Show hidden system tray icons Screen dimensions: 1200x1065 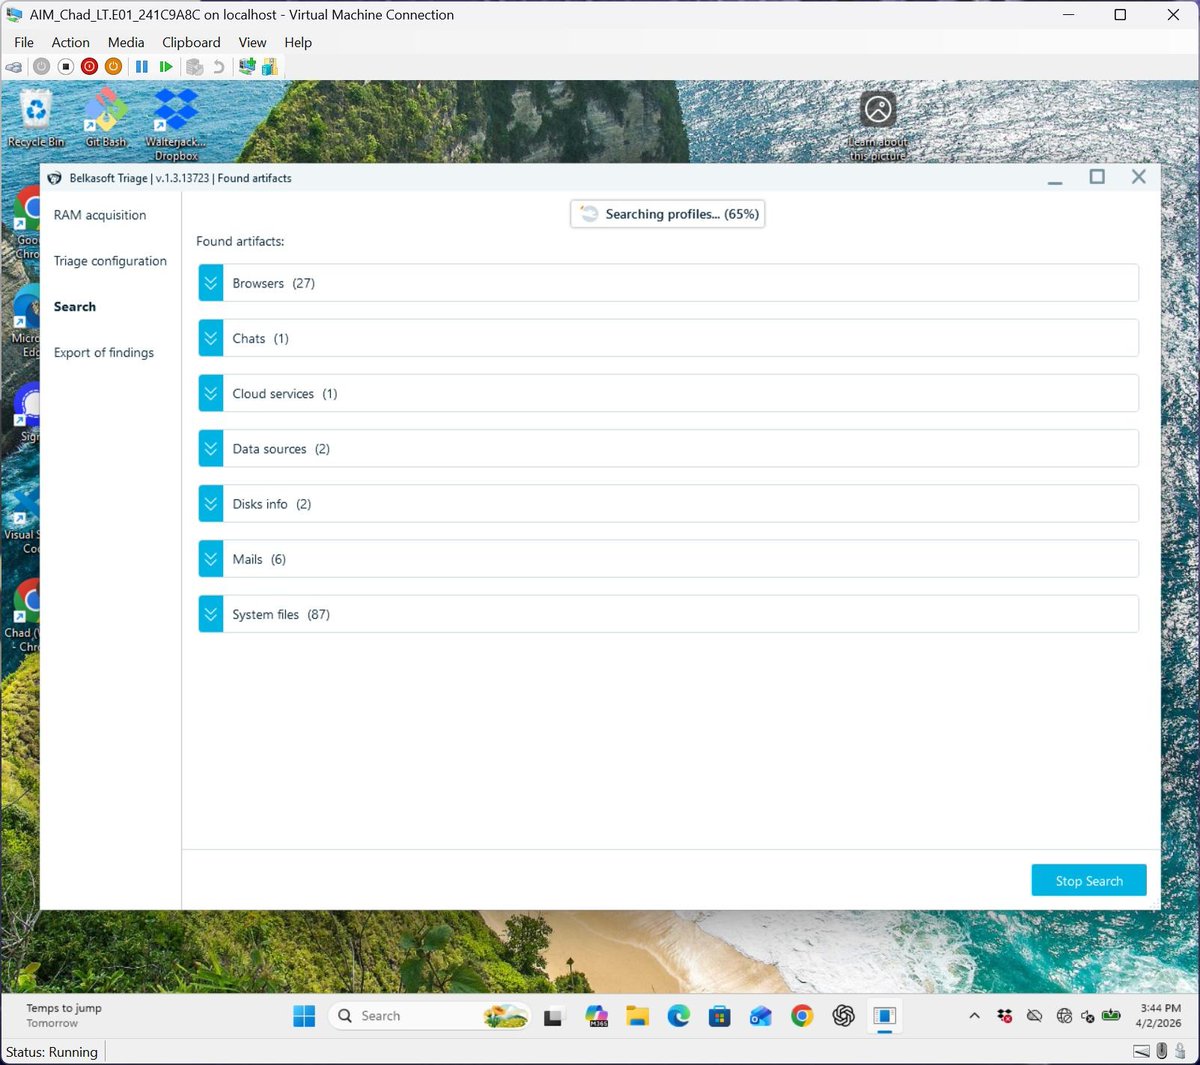tap(974, 1016)
